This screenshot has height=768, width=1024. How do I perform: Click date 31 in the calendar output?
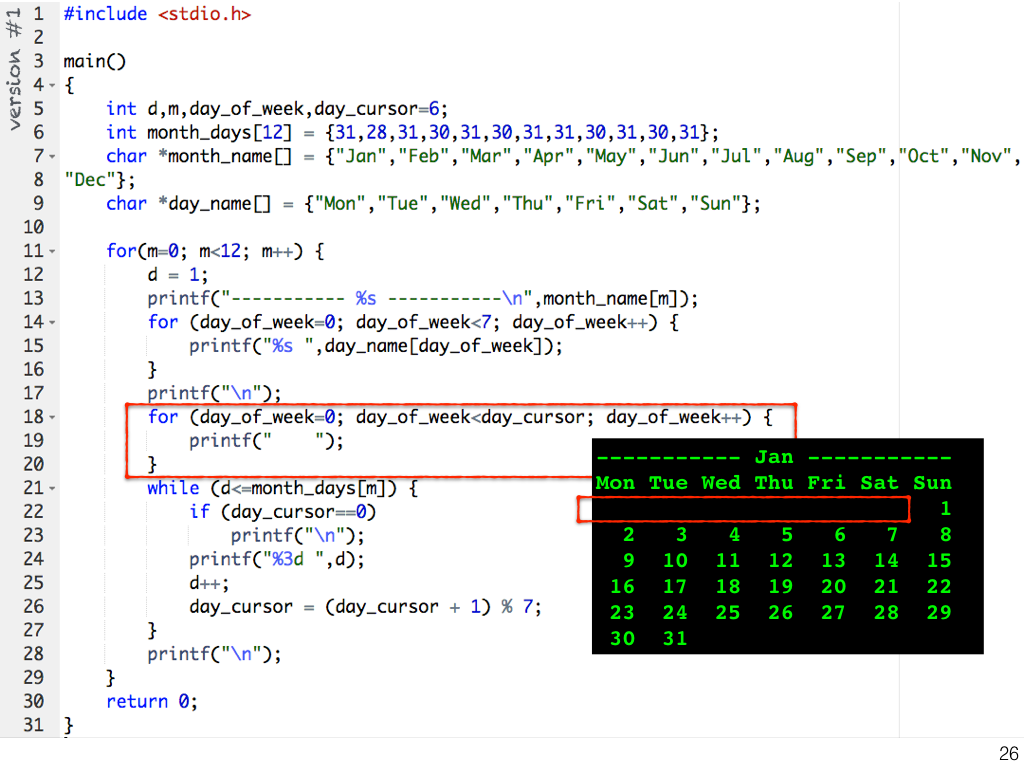pyautogui.click(x=675, y=639)
